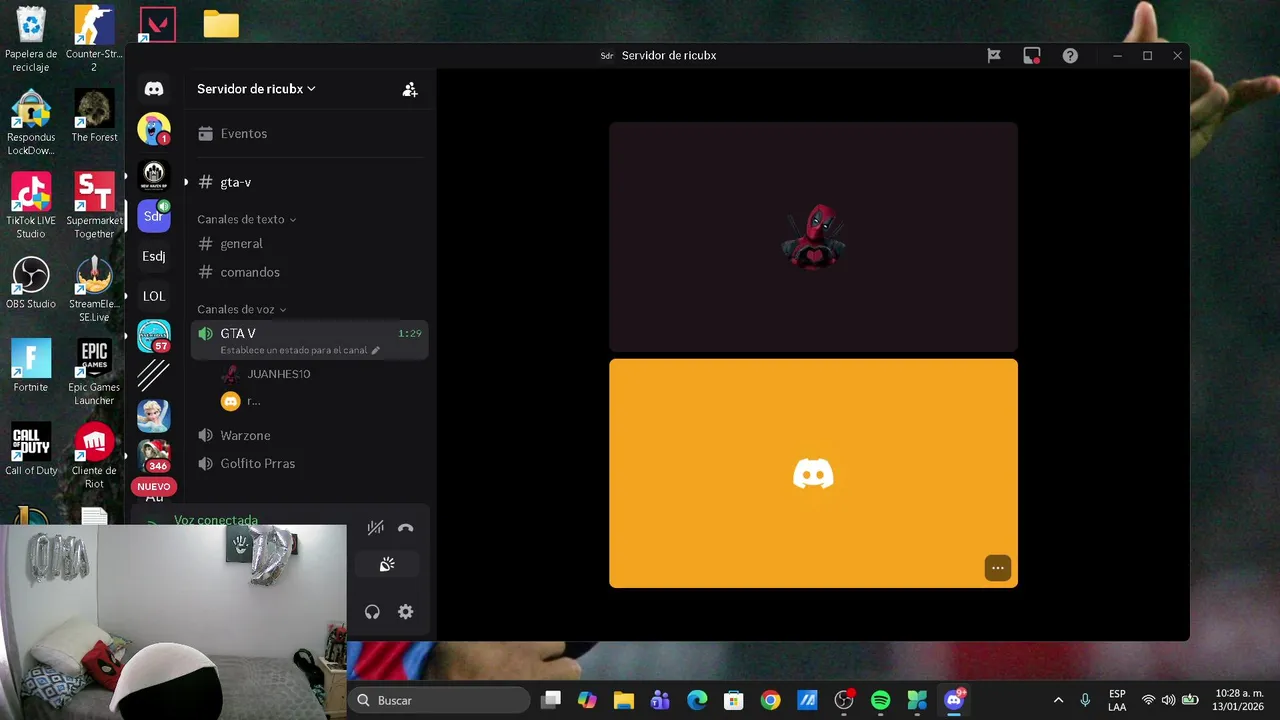The height and width of the screenshot is (720, 1280).
Task: Set a channel status via Establece un estado
Action: 300,350
